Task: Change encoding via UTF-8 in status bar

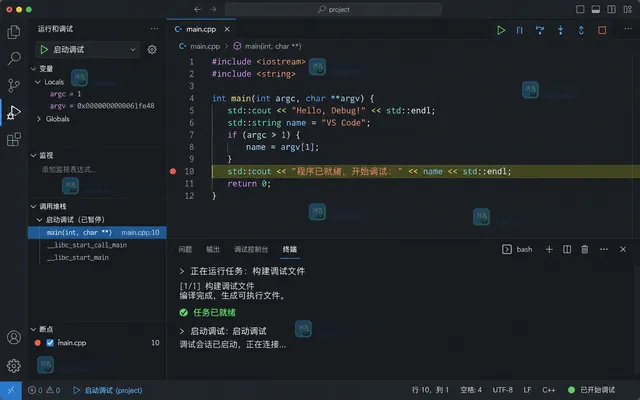Action: (x=502, y=390)
